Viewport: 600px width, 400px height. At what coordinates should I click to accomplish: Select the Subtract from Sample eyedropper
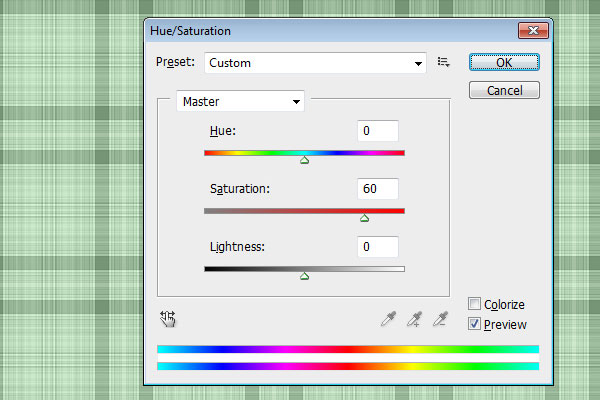point(439,319)
